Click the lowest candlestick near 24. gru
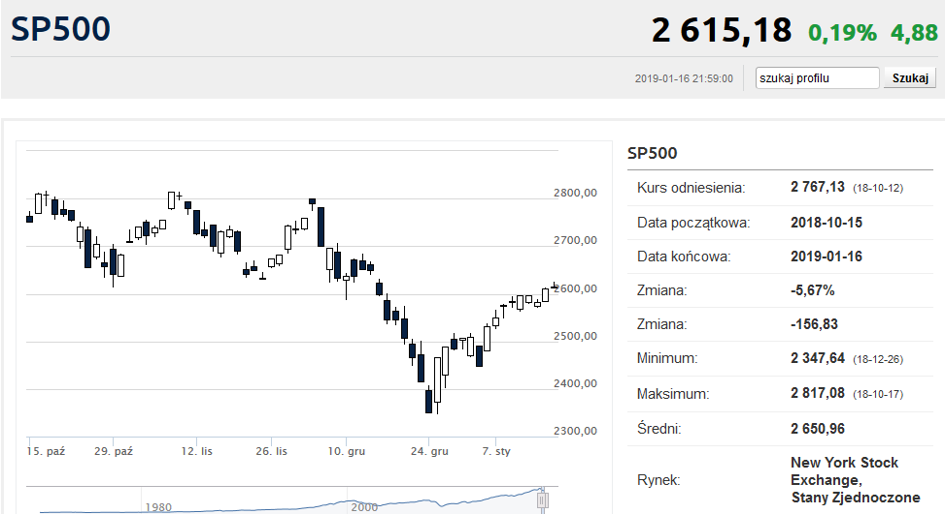 pos(429,401)
